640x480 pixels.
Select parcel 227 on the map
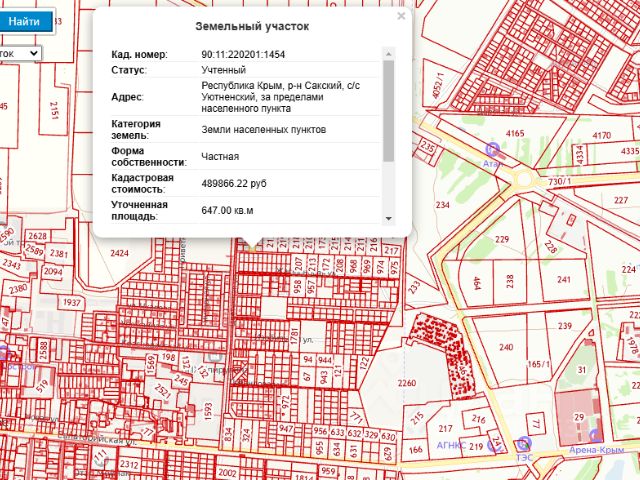tap(620, 200)
